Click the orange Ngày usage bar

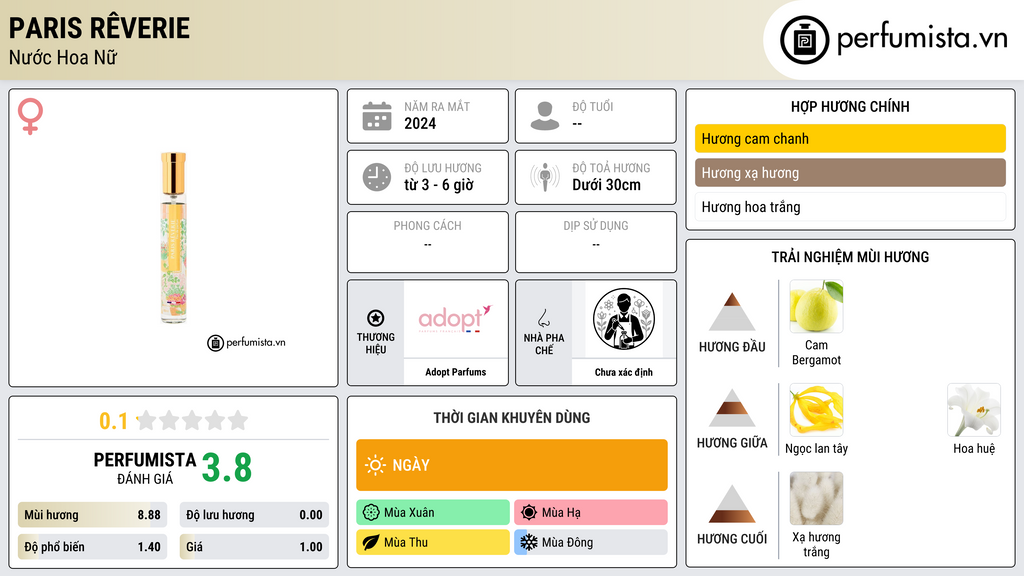512,465
